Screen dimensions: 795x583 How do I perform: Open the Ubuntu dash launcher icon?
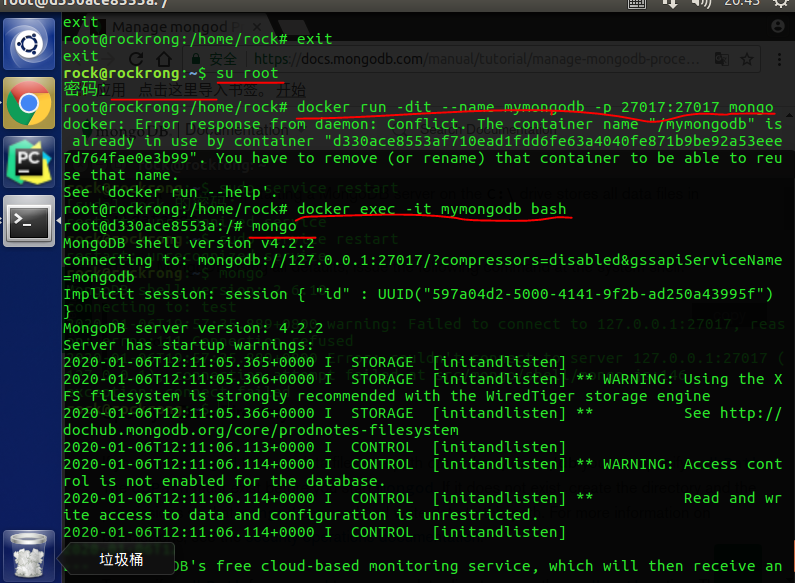[x=29, y=44]
